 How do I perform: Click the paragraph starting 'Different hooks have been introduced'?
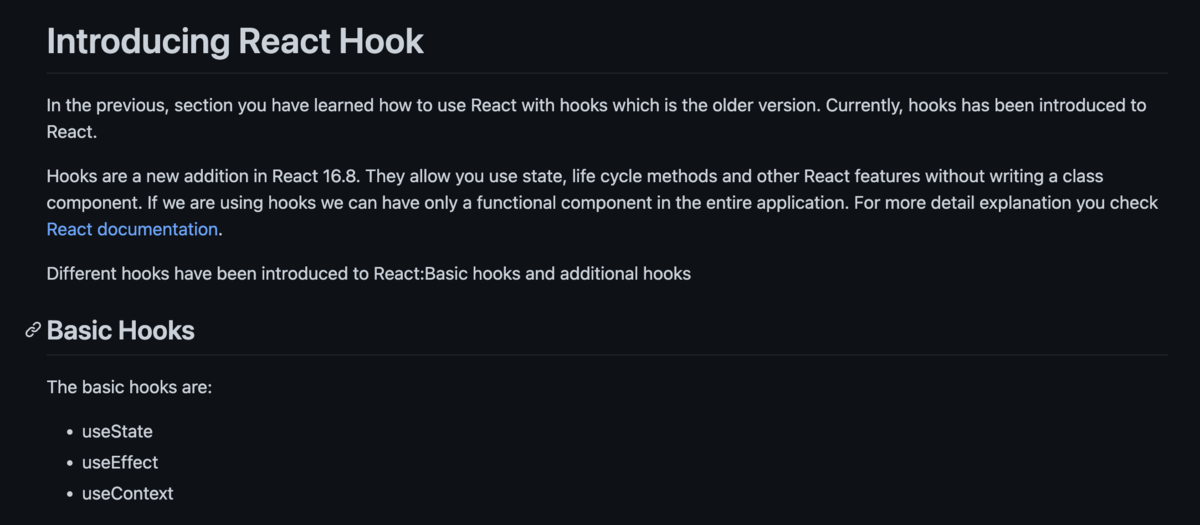tap(368, 273)
